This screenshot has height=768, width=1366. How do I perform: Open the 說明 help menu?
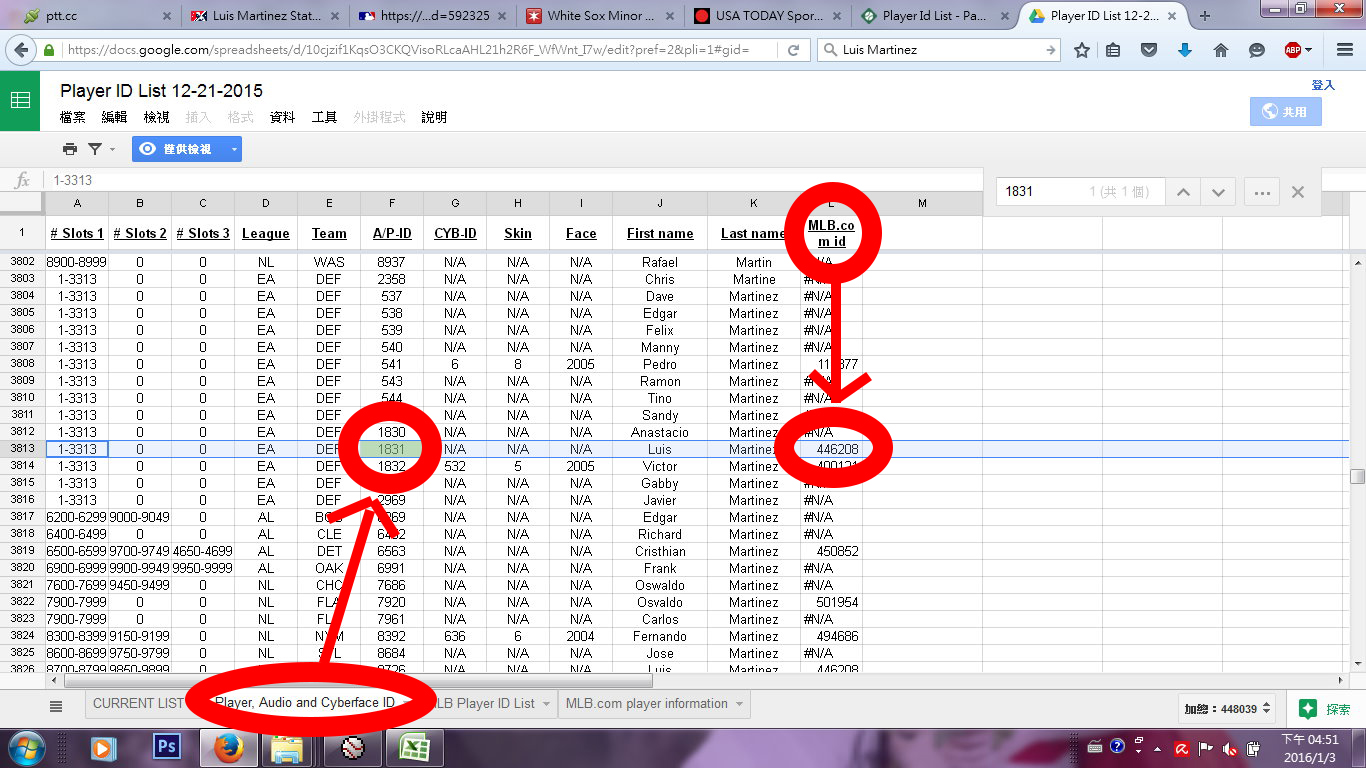(434, 117)
